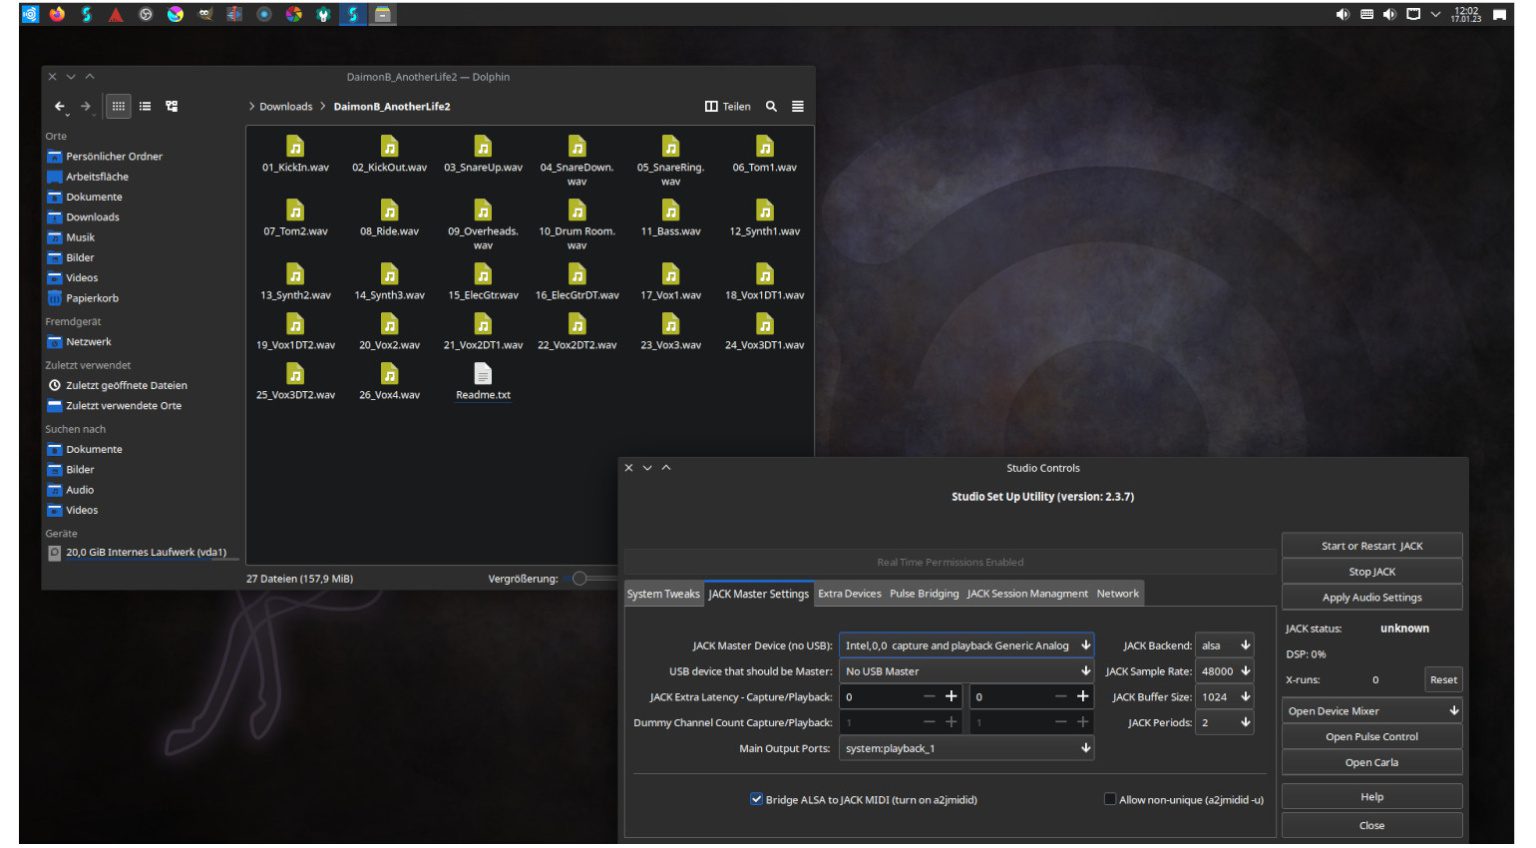This screenshot has height=848, width=1536.
Task: Reset the X-runs counter
Action: click(1443, 679)
